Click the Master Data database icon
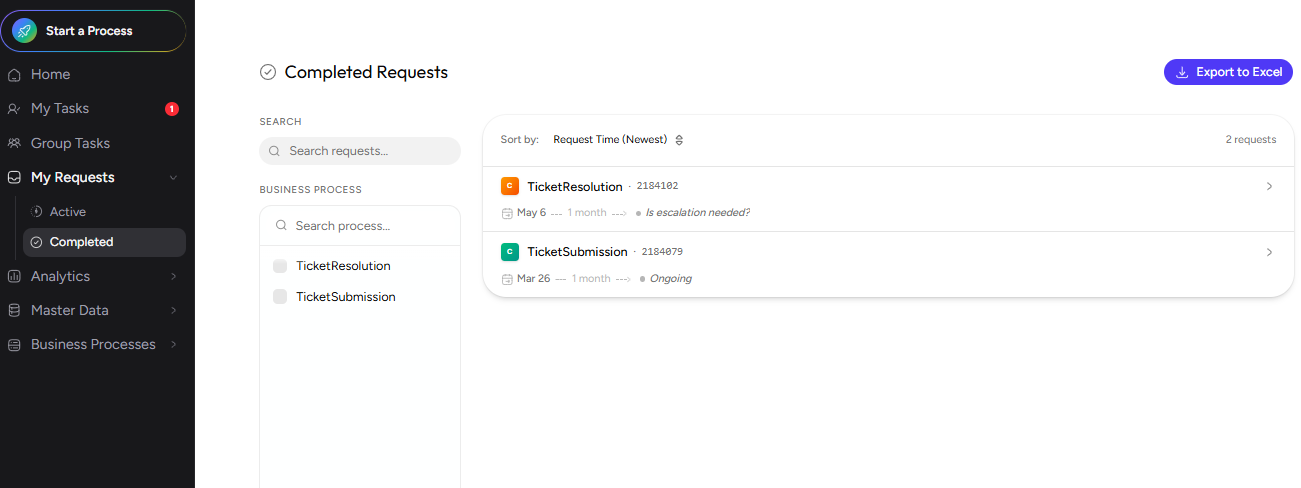The image size is (1301, 488). click(x=14, y=310)
